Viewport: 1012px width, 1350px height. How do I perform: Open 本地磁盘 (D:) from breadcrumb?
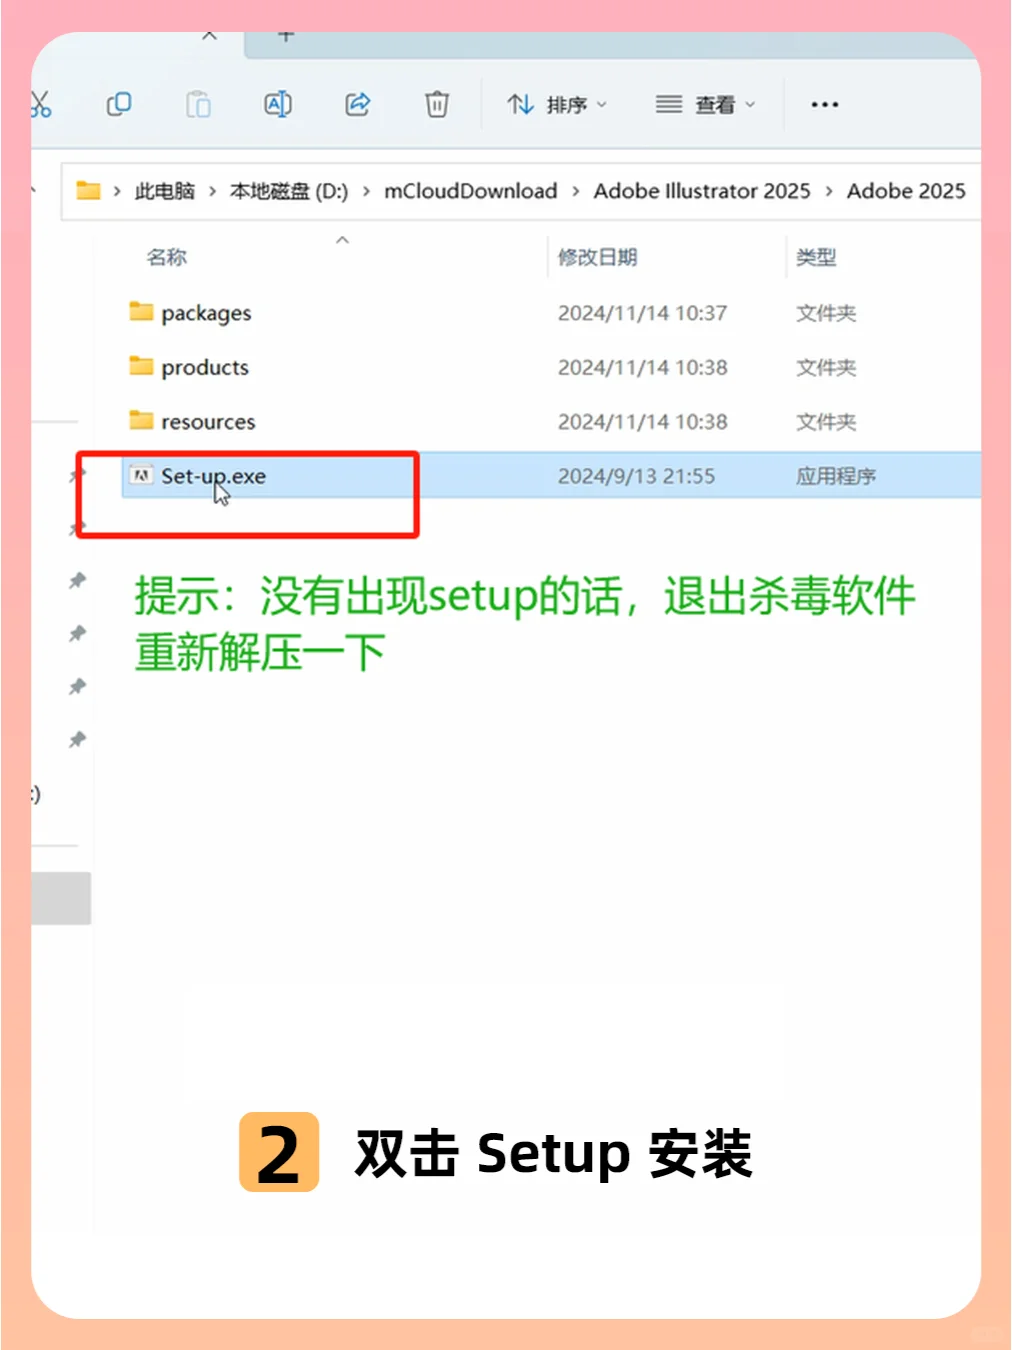(289, 191)
